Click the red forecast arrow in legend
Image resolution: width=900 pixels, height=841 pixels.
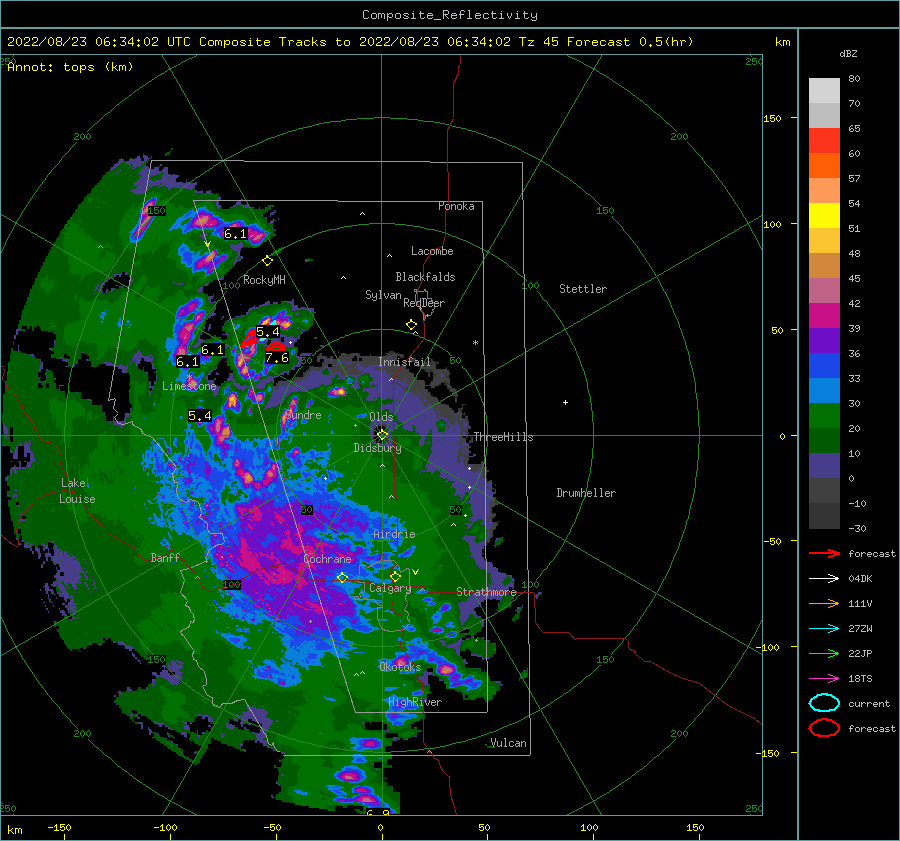[825, 553]
